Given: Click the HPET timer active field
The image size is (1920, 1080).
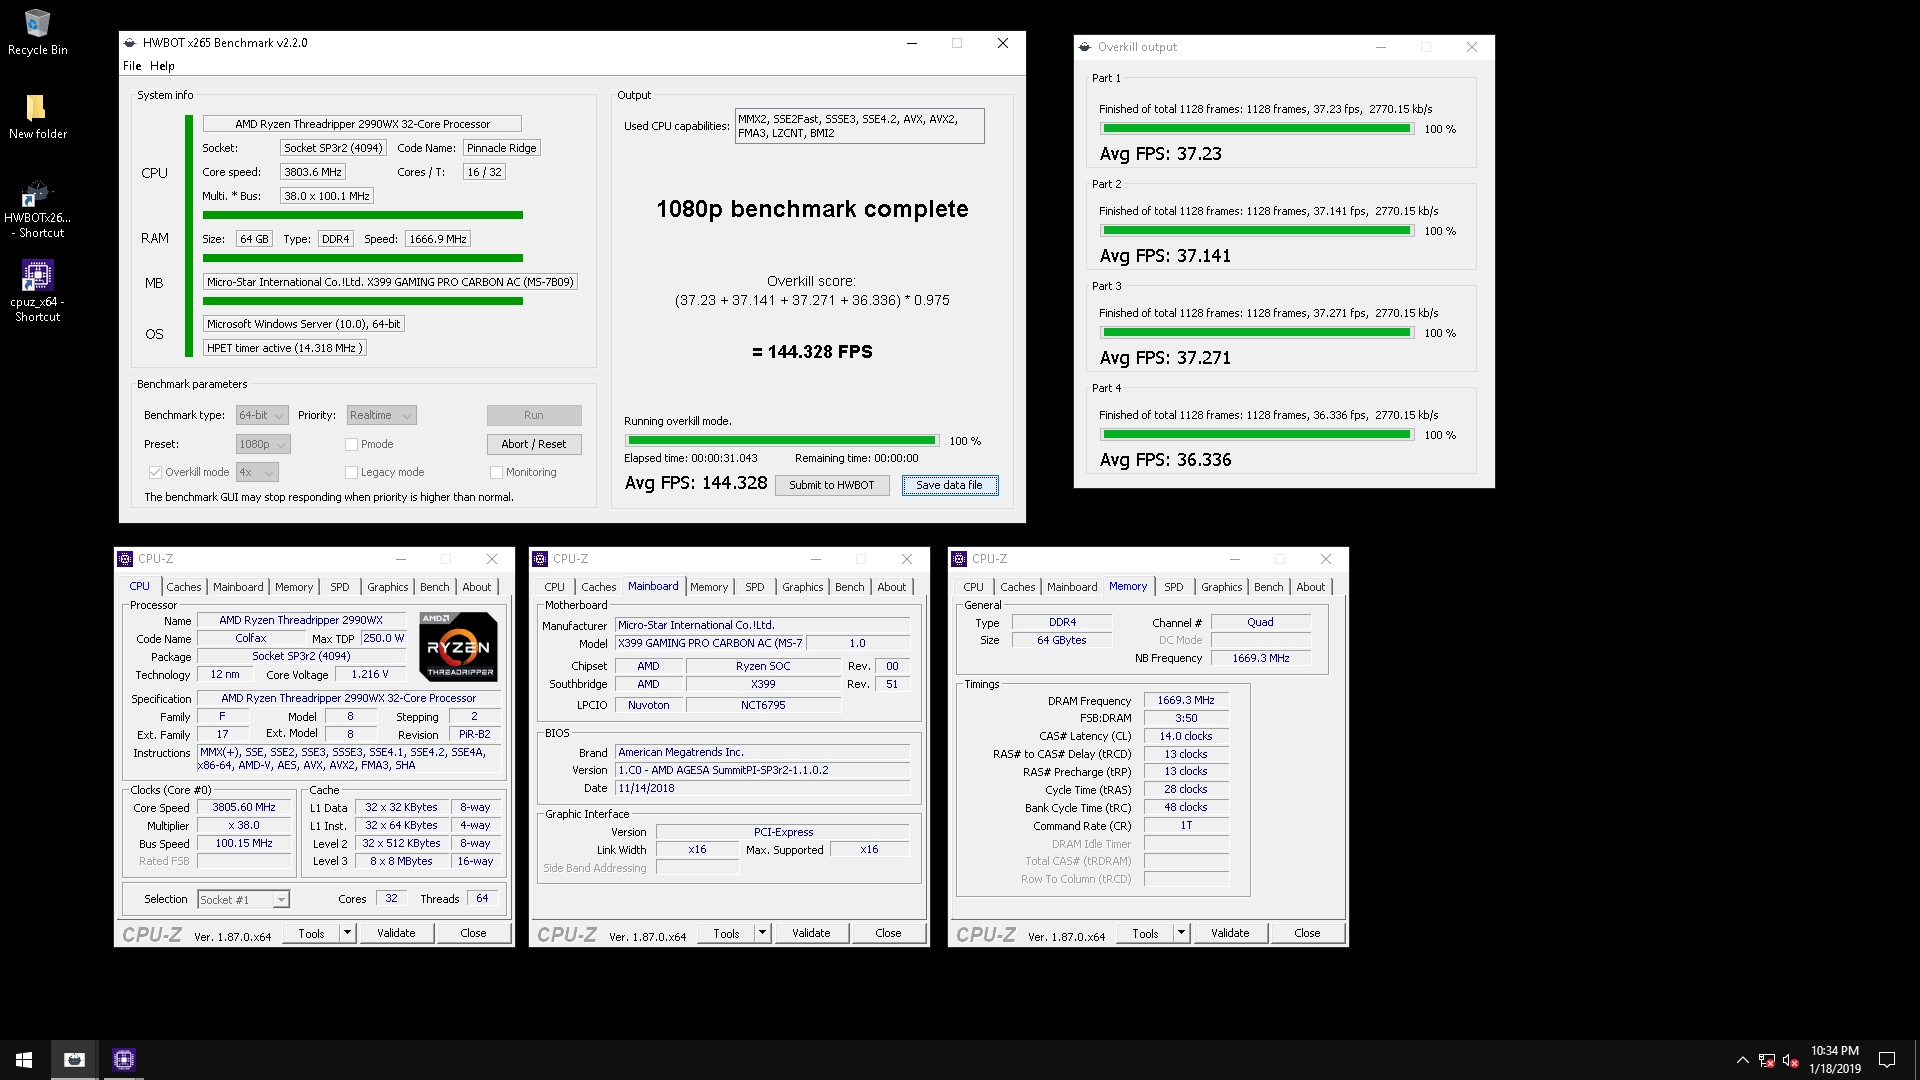Looking at the screenshot, I should (x=285, y=348).
